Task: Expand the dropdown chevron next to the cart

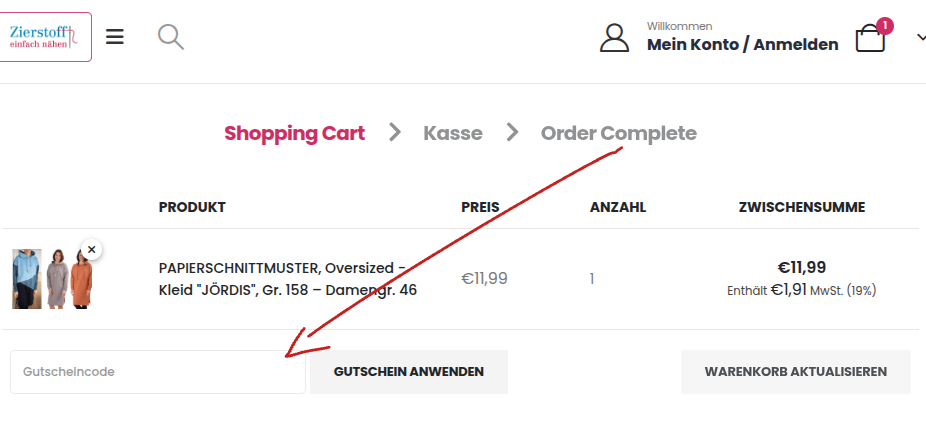Action: coord(921,37)
